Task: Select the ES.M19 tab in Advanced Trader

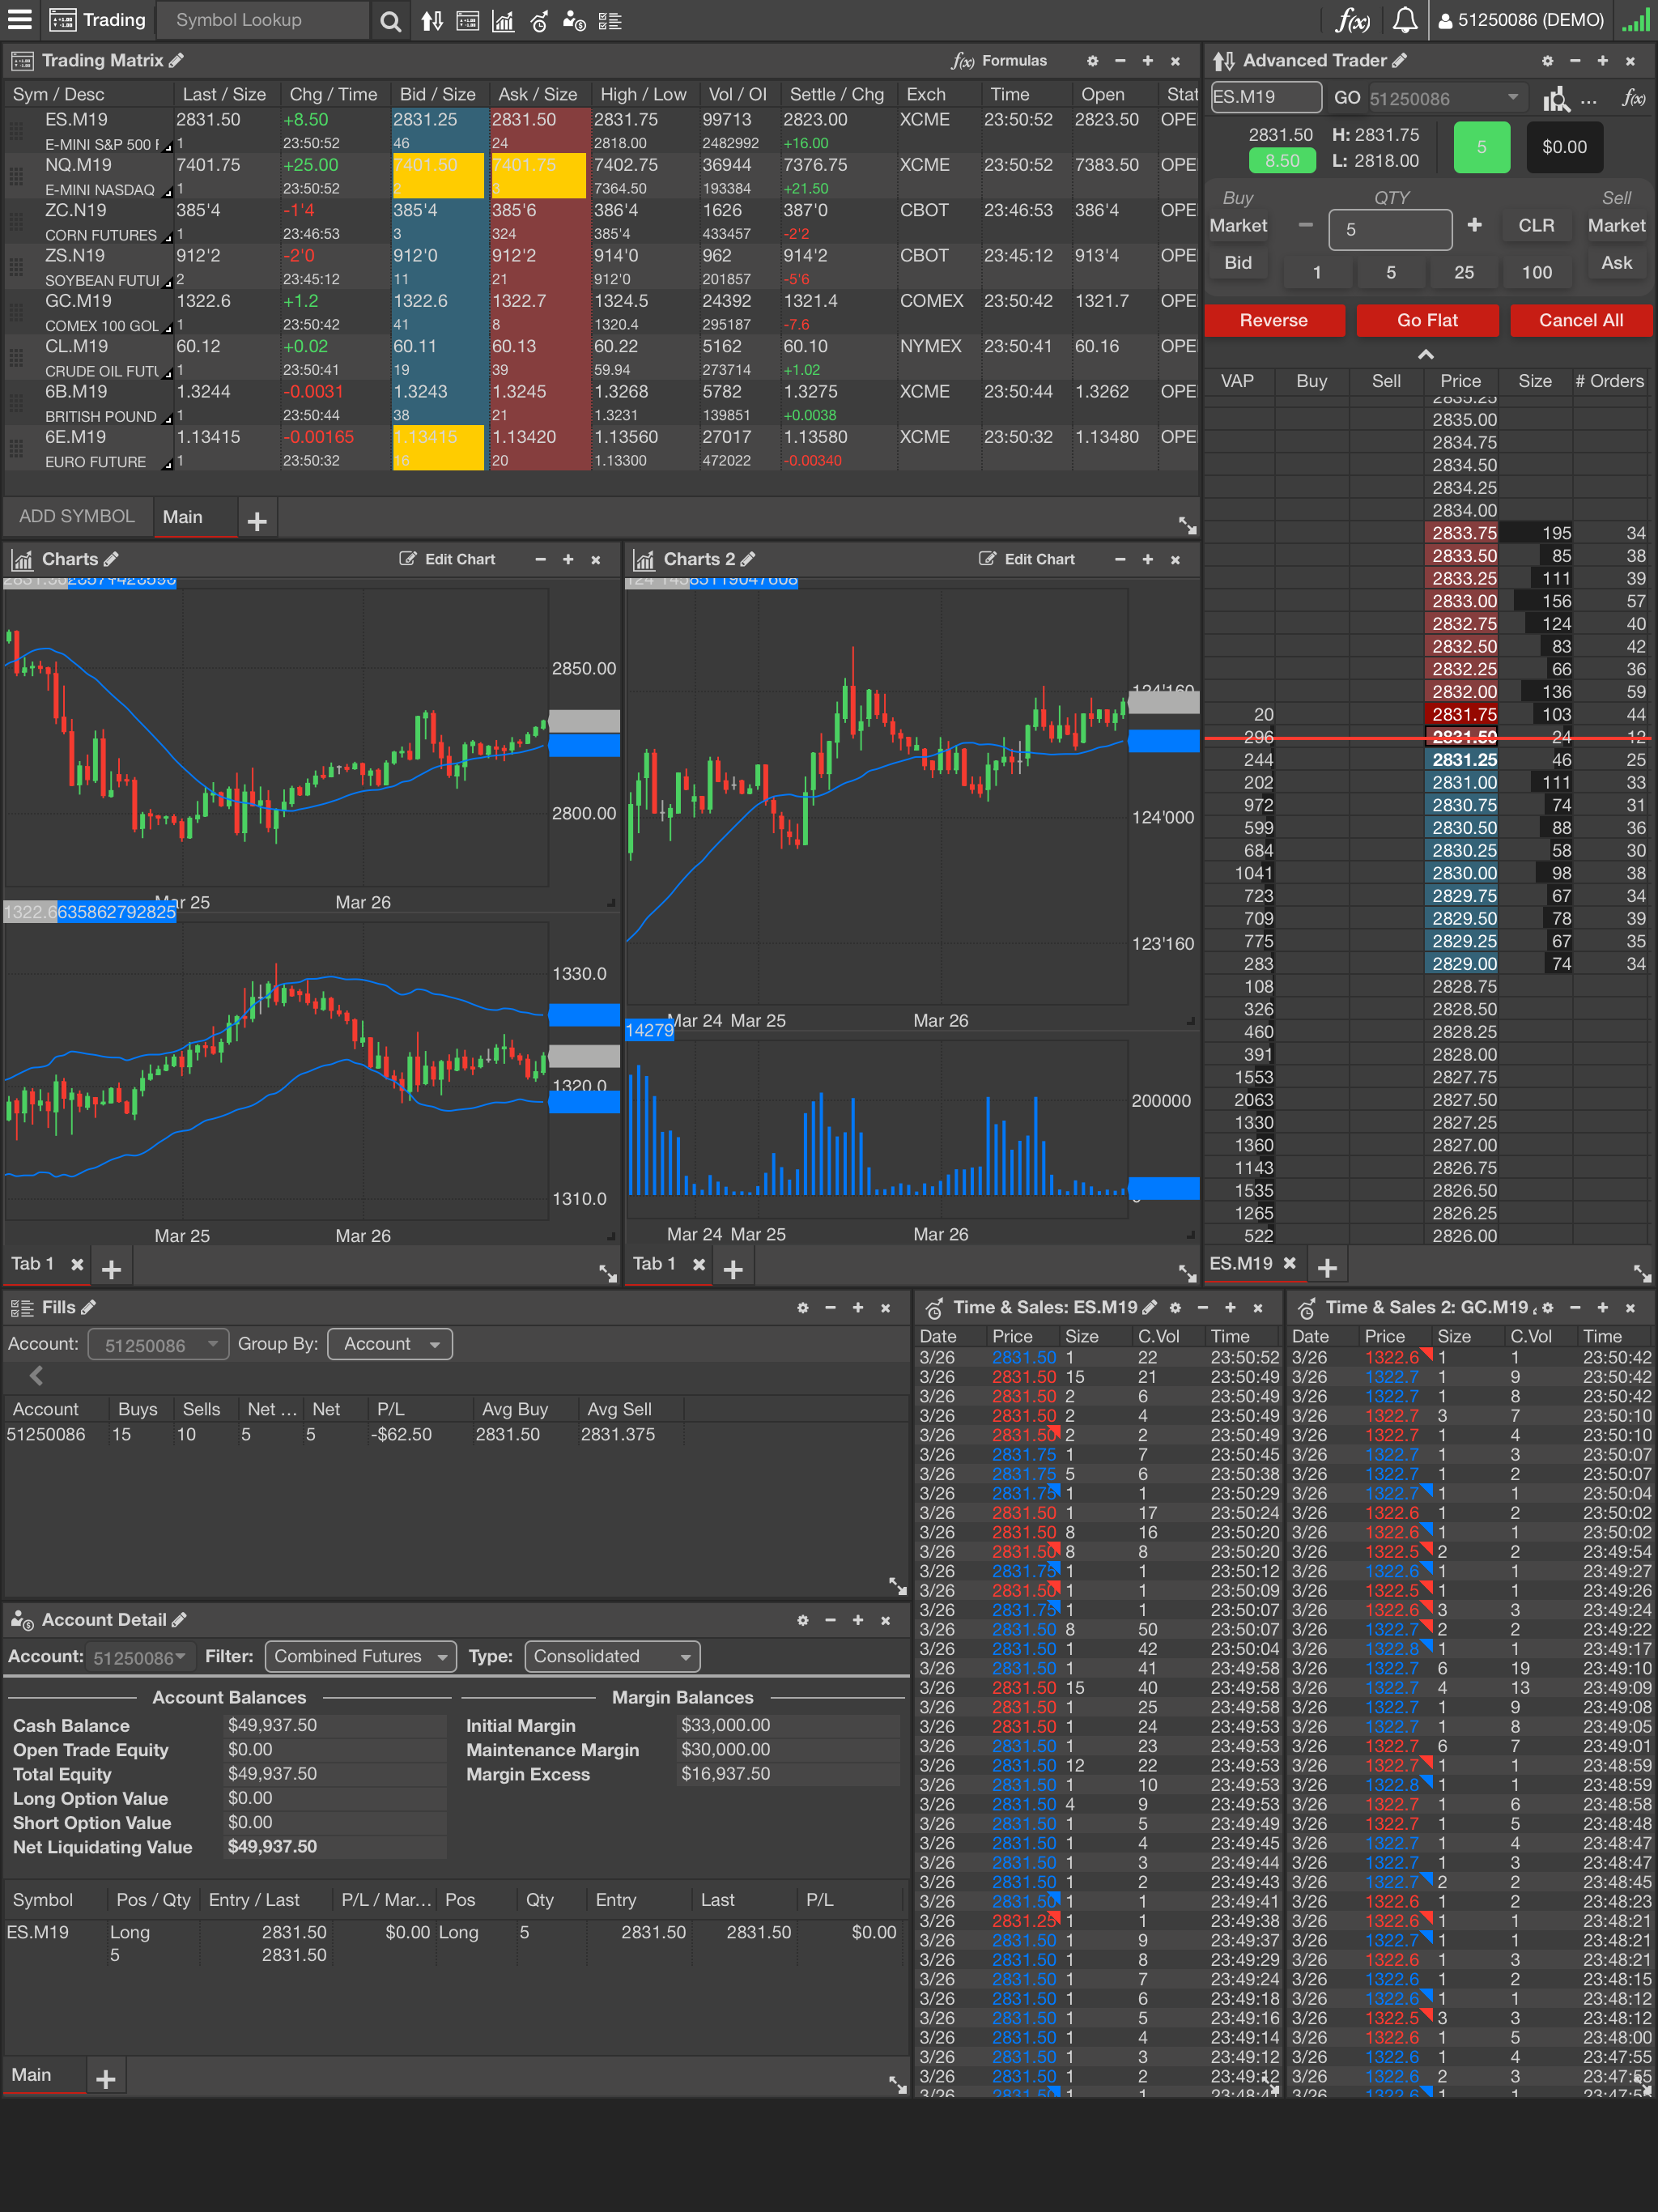Action: 1241,1263
